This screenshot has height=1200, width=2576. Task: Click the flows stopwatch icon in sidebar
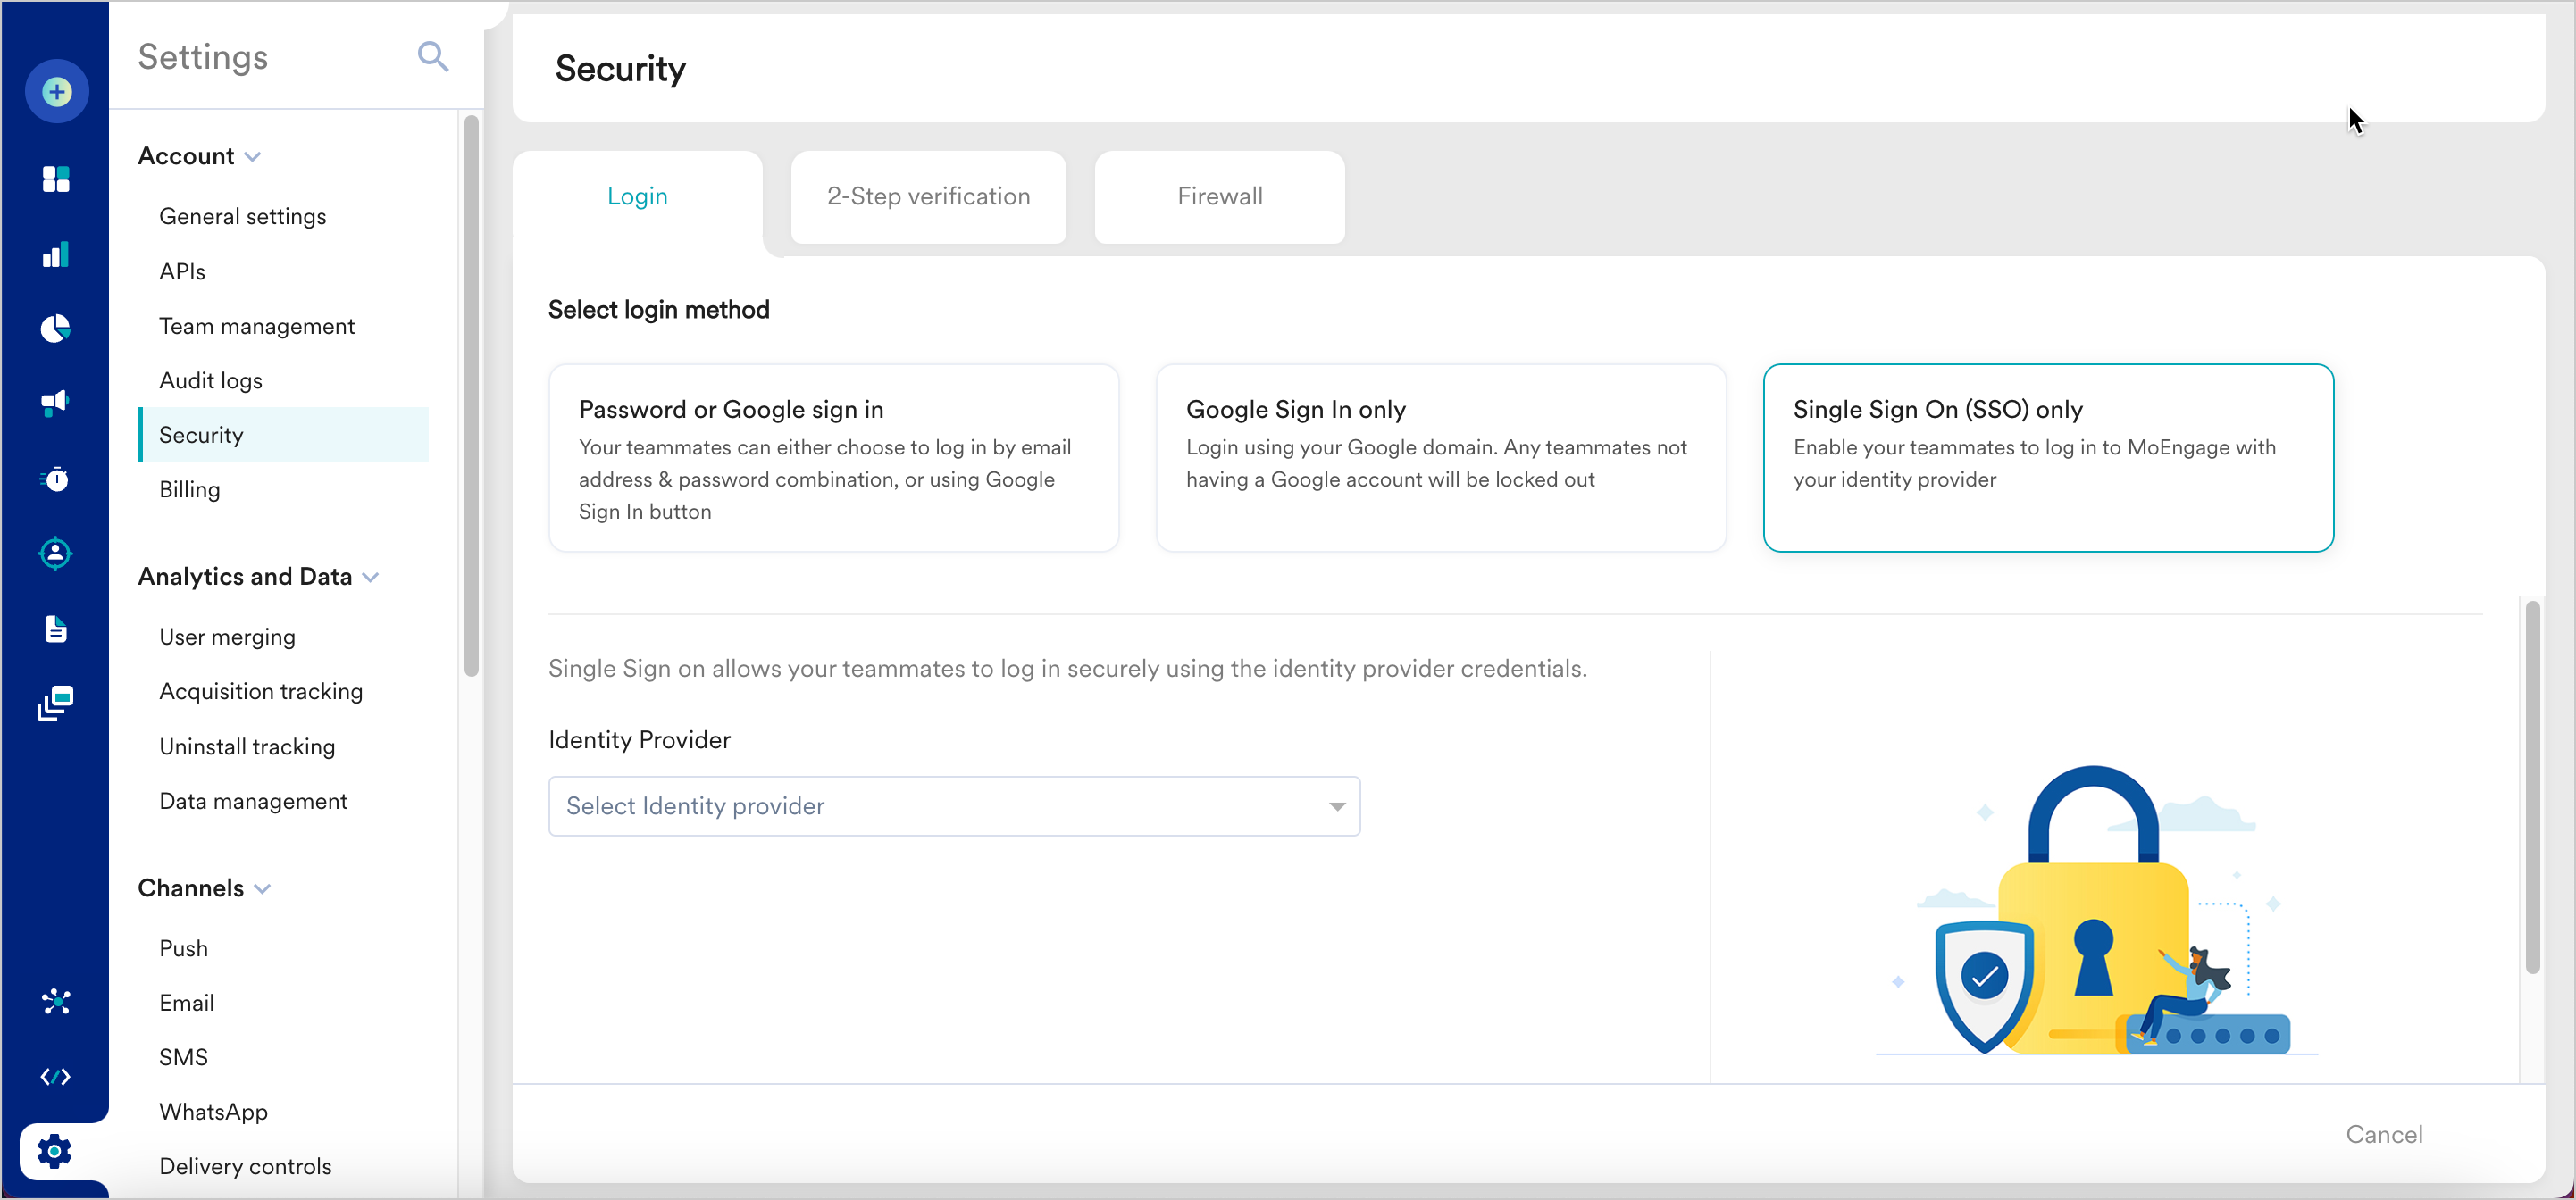pos(56,479)
